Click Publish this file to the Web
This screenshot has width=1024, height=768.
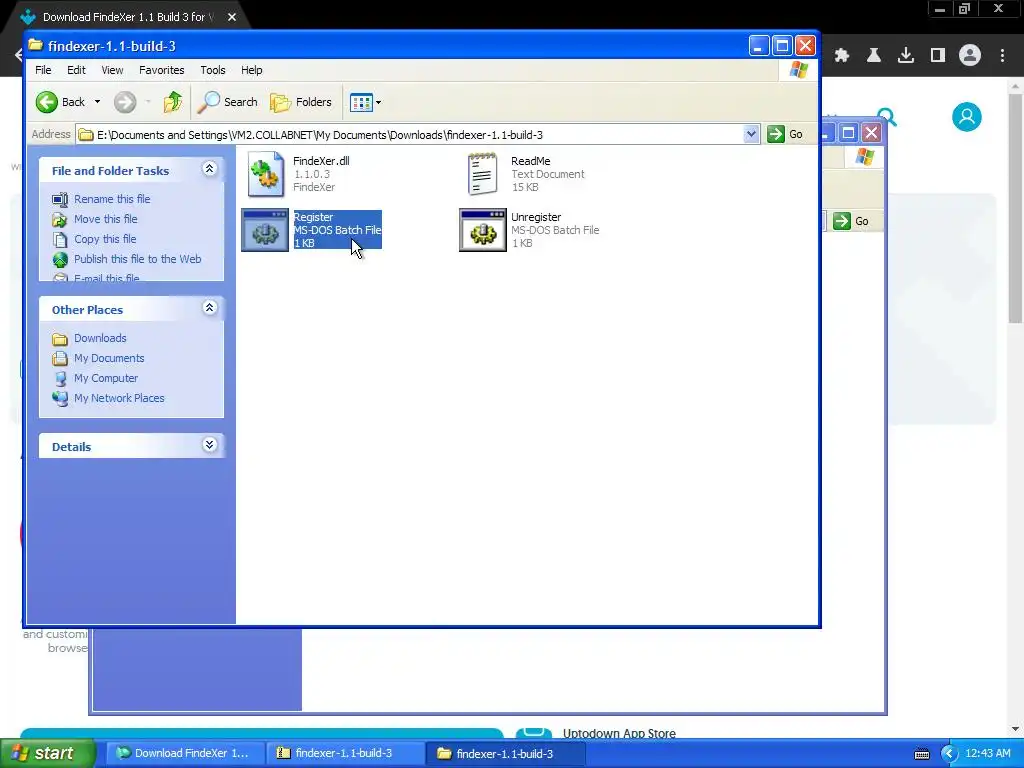[x=137, y=259]
